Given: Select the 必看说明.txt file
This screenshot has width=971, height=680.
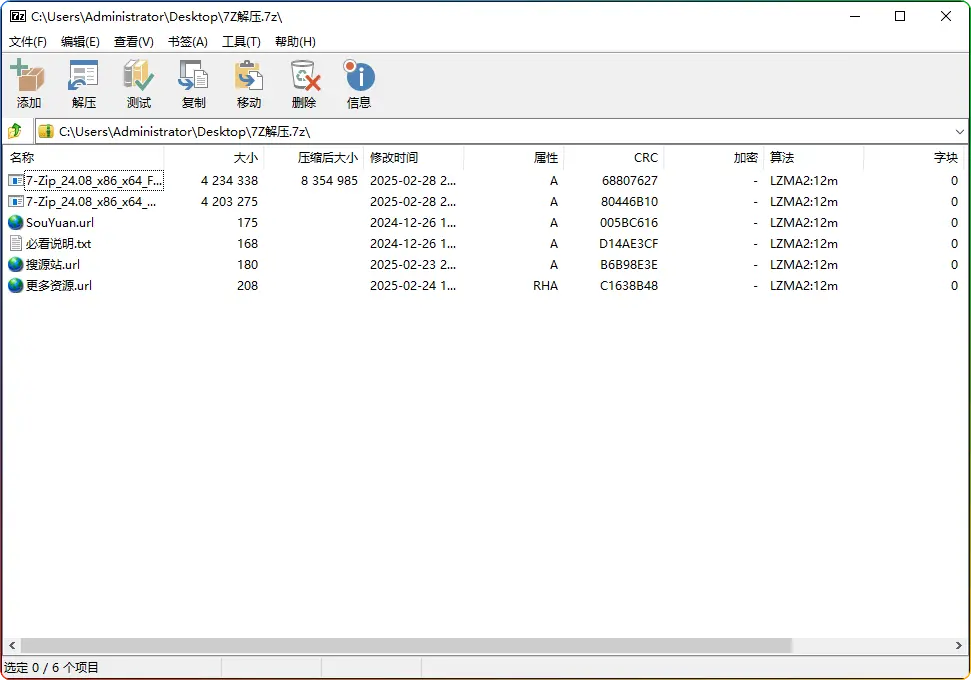Looking at the screenshot, I should [x=58, y=244].
